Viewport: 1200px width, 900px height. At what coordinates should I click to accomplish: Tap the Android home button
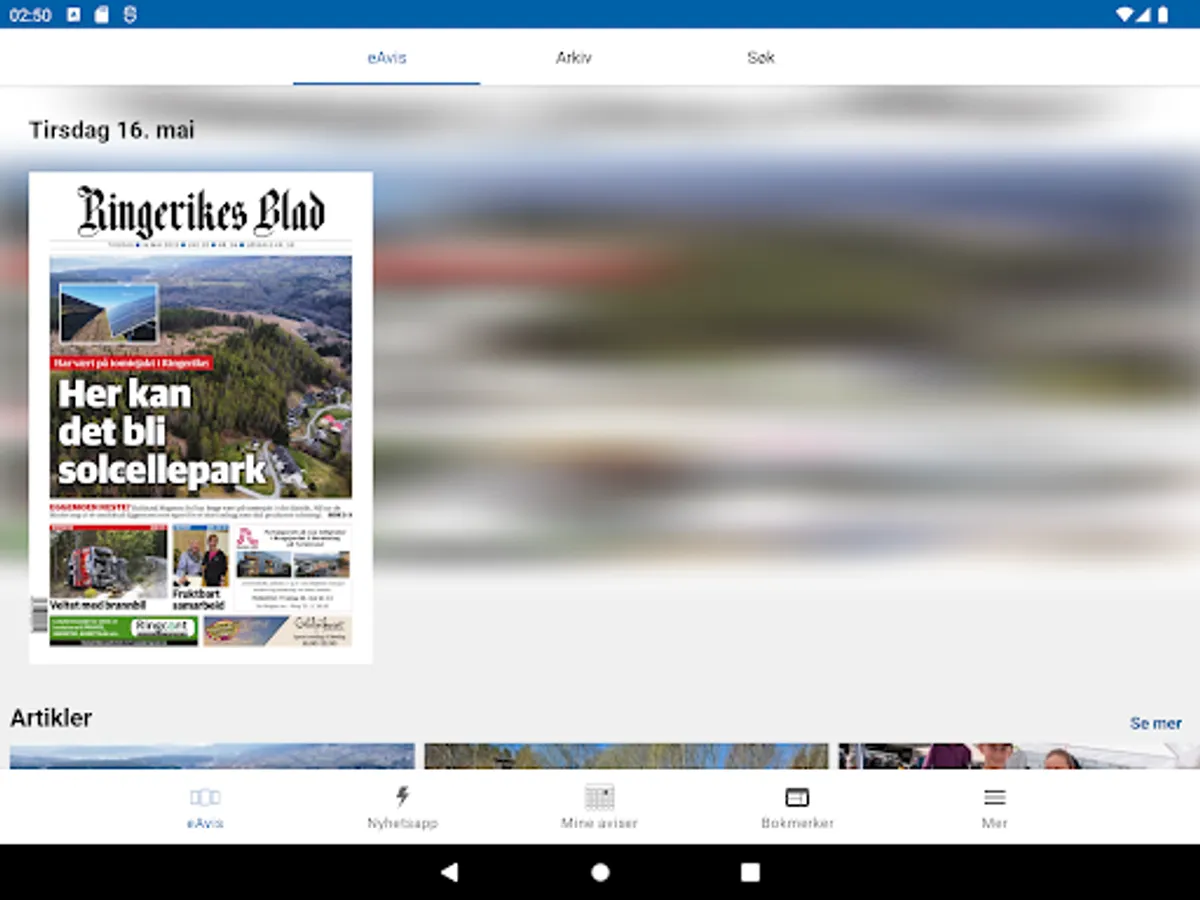[x=600, y=872]
